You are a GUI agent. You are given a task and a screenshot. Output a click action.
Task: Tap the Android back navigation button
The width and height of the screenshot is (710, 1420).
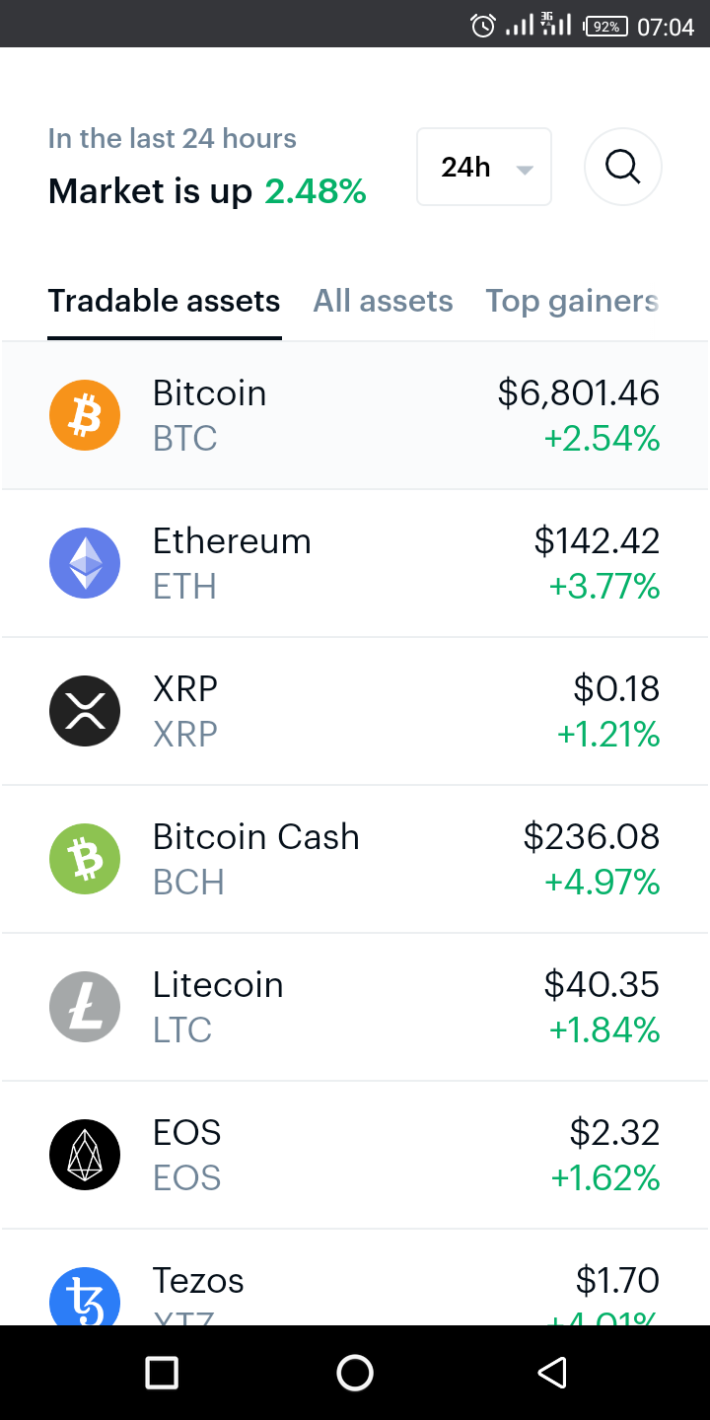pos(552,1372)
